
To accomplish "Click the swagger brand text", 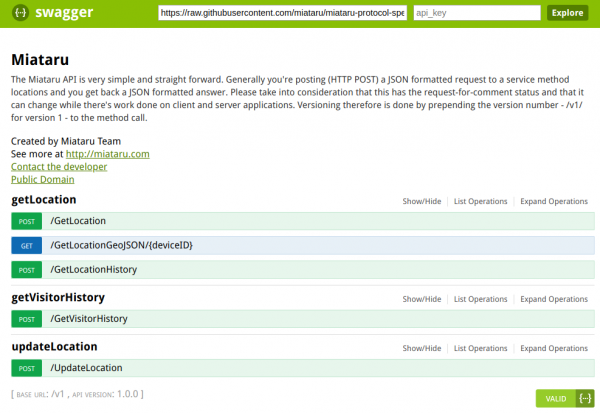I will 64,13.
